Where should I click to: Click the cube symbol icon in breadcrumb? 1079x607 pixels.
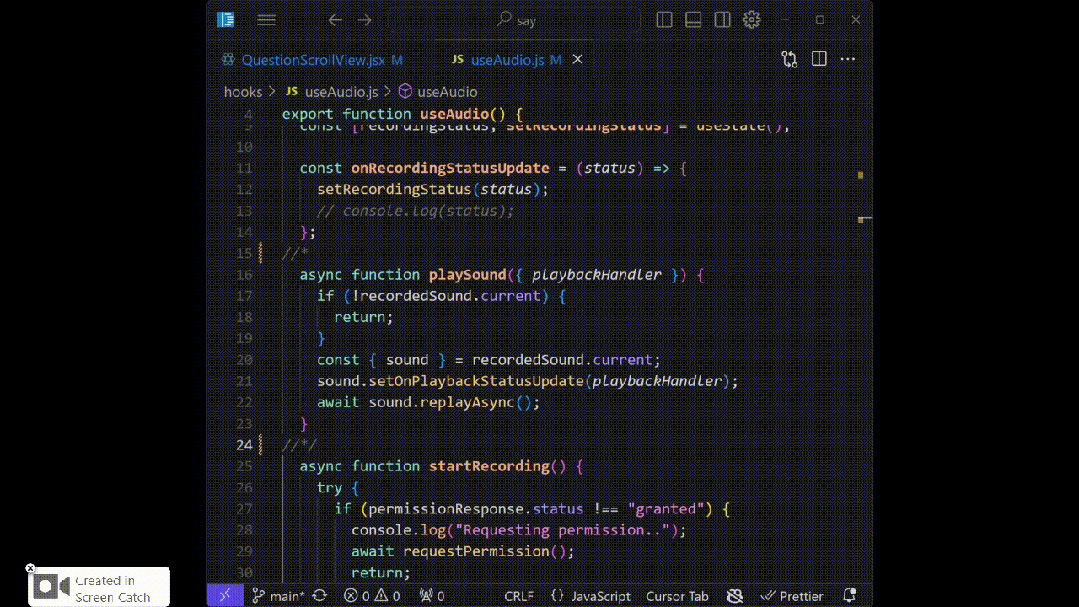(x=405, y=92)
